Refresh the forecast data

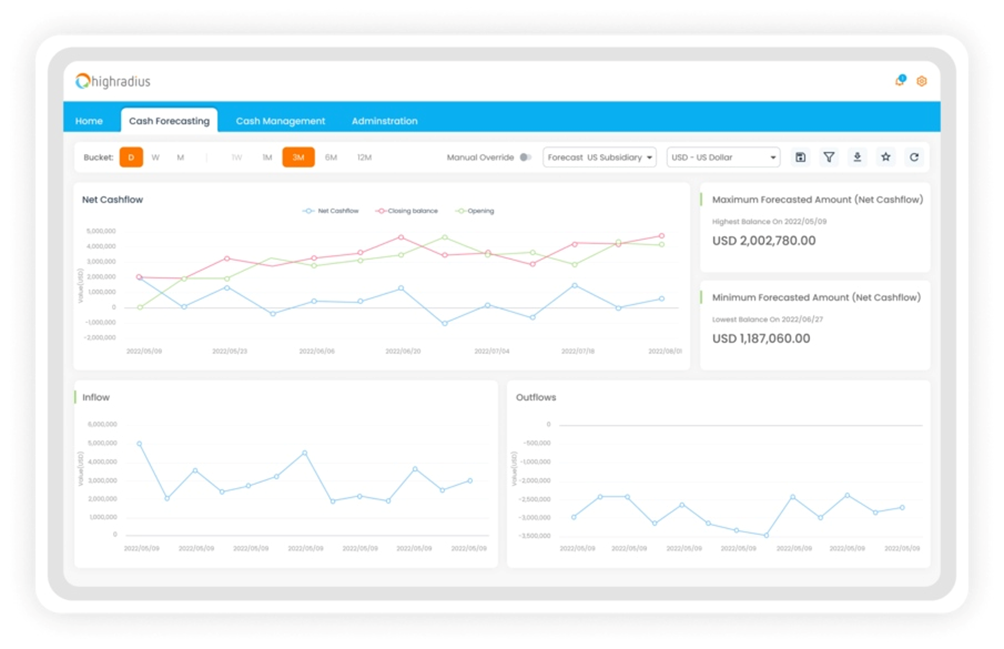(x=915, y=157)
